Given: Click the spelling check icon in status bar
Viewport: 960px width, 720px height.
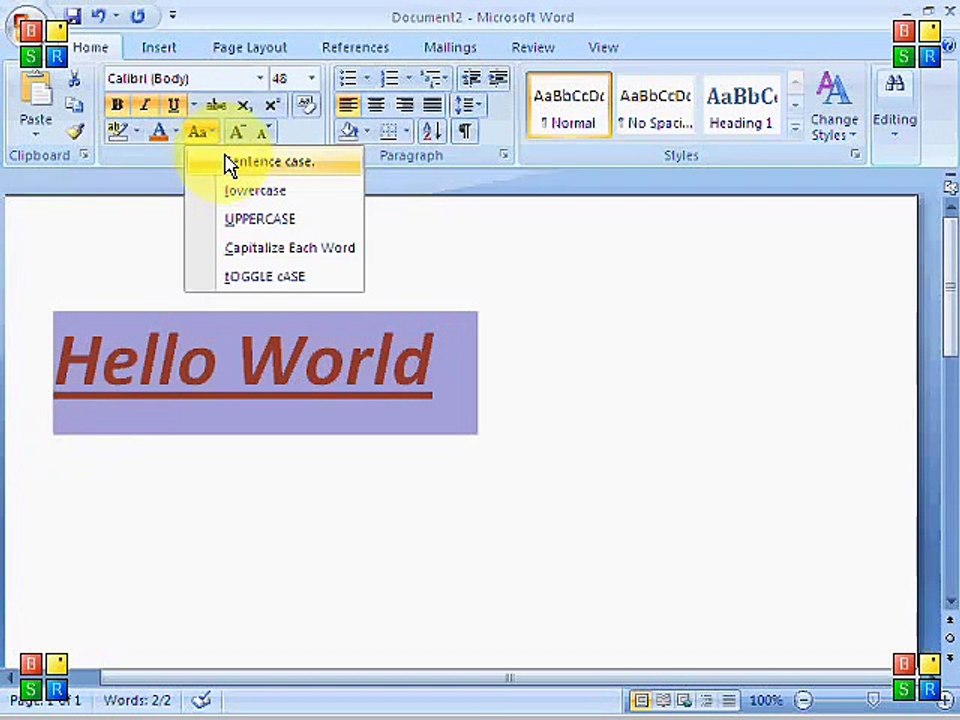Looking at the screenshot, I should 201,699.
